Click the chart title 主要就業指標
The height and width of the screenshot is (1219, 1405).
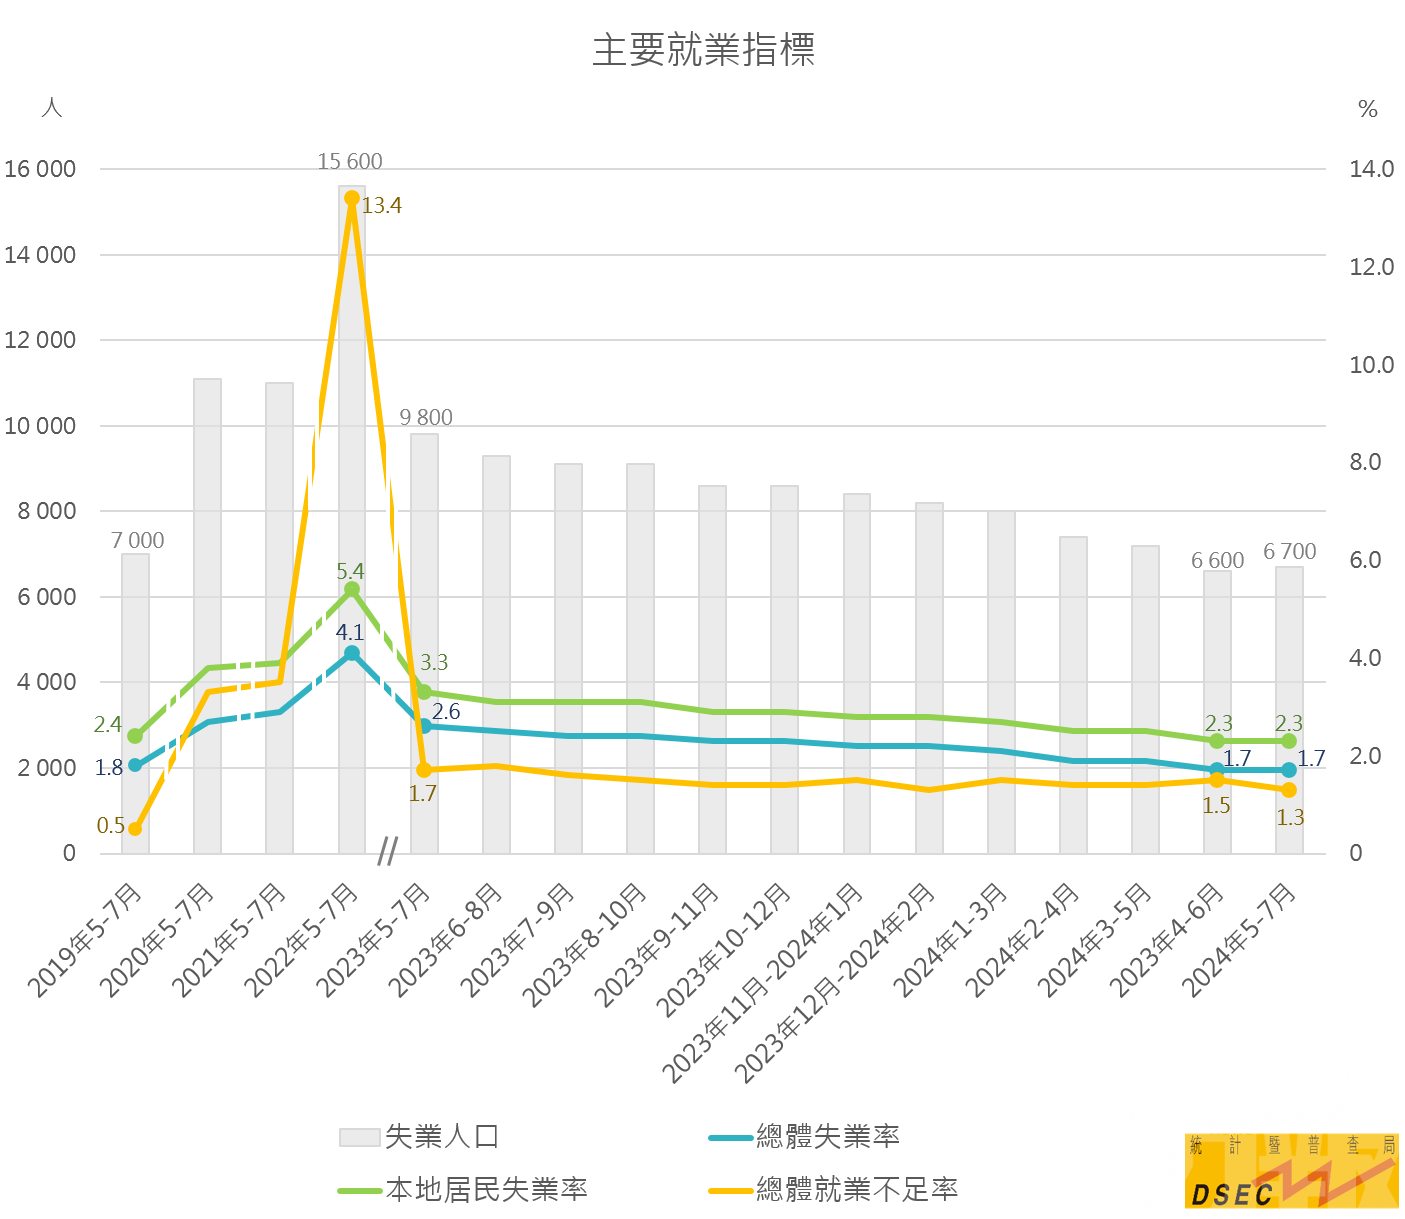point(703,49)
